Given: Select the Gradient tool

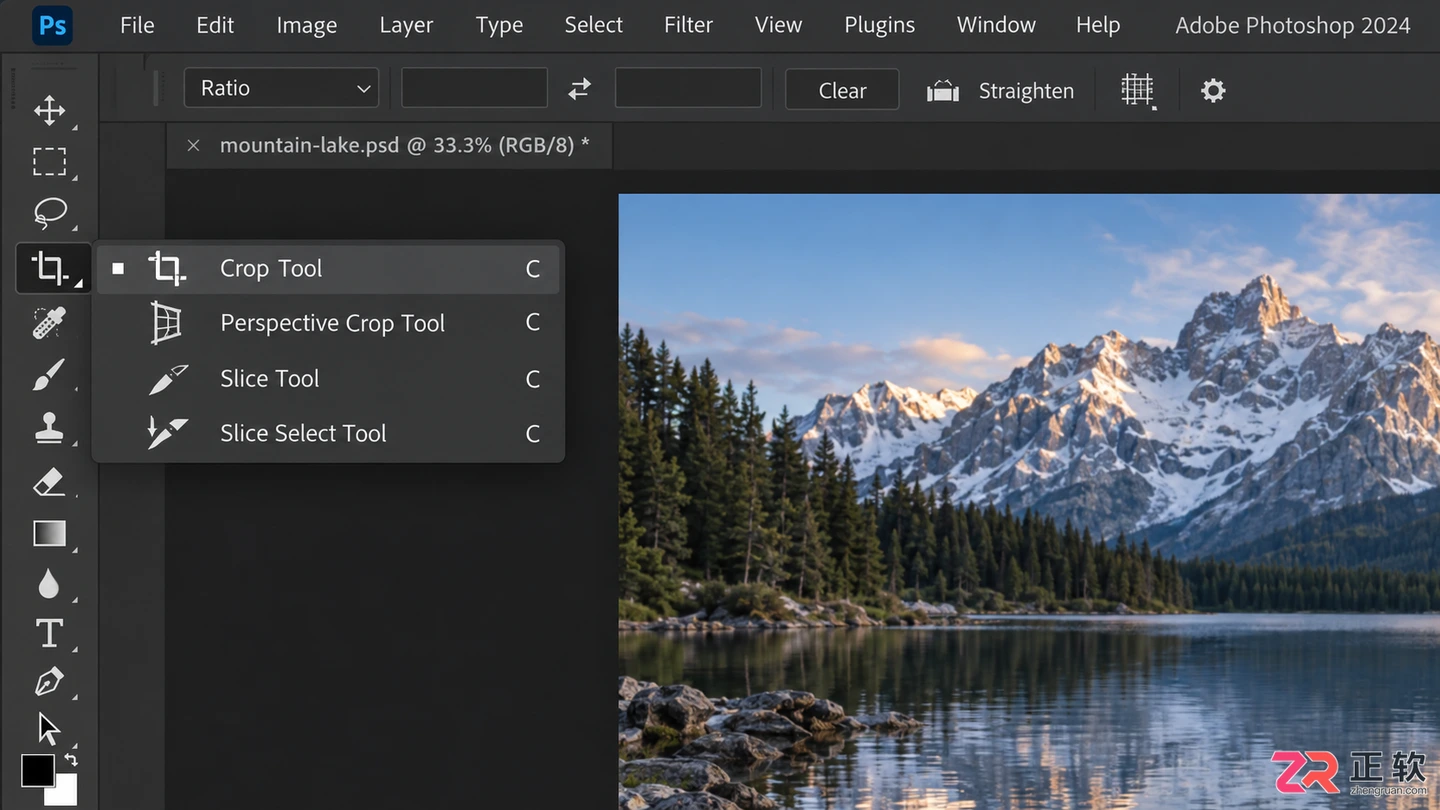Looking at the screenshot, I should [x=49, y=534].
